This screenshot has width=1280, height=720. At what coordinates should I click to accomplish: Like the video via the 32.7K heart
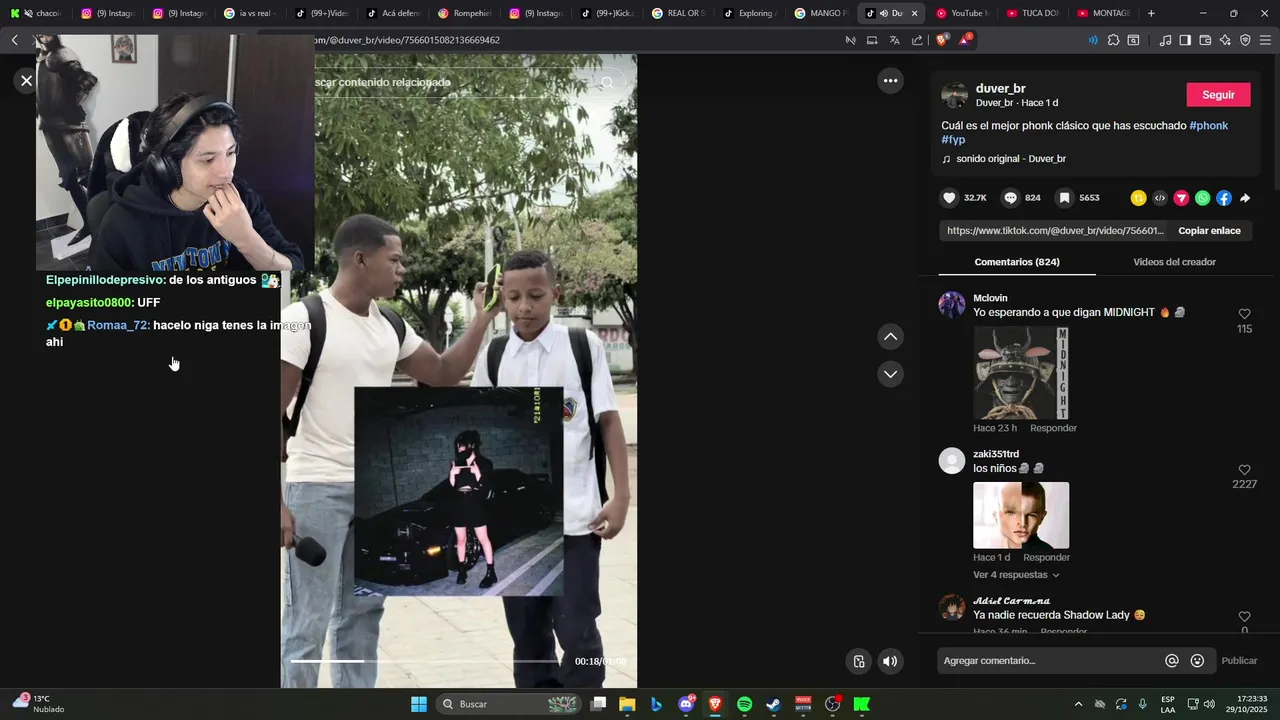pyautogui.click(x=950, y=198)
